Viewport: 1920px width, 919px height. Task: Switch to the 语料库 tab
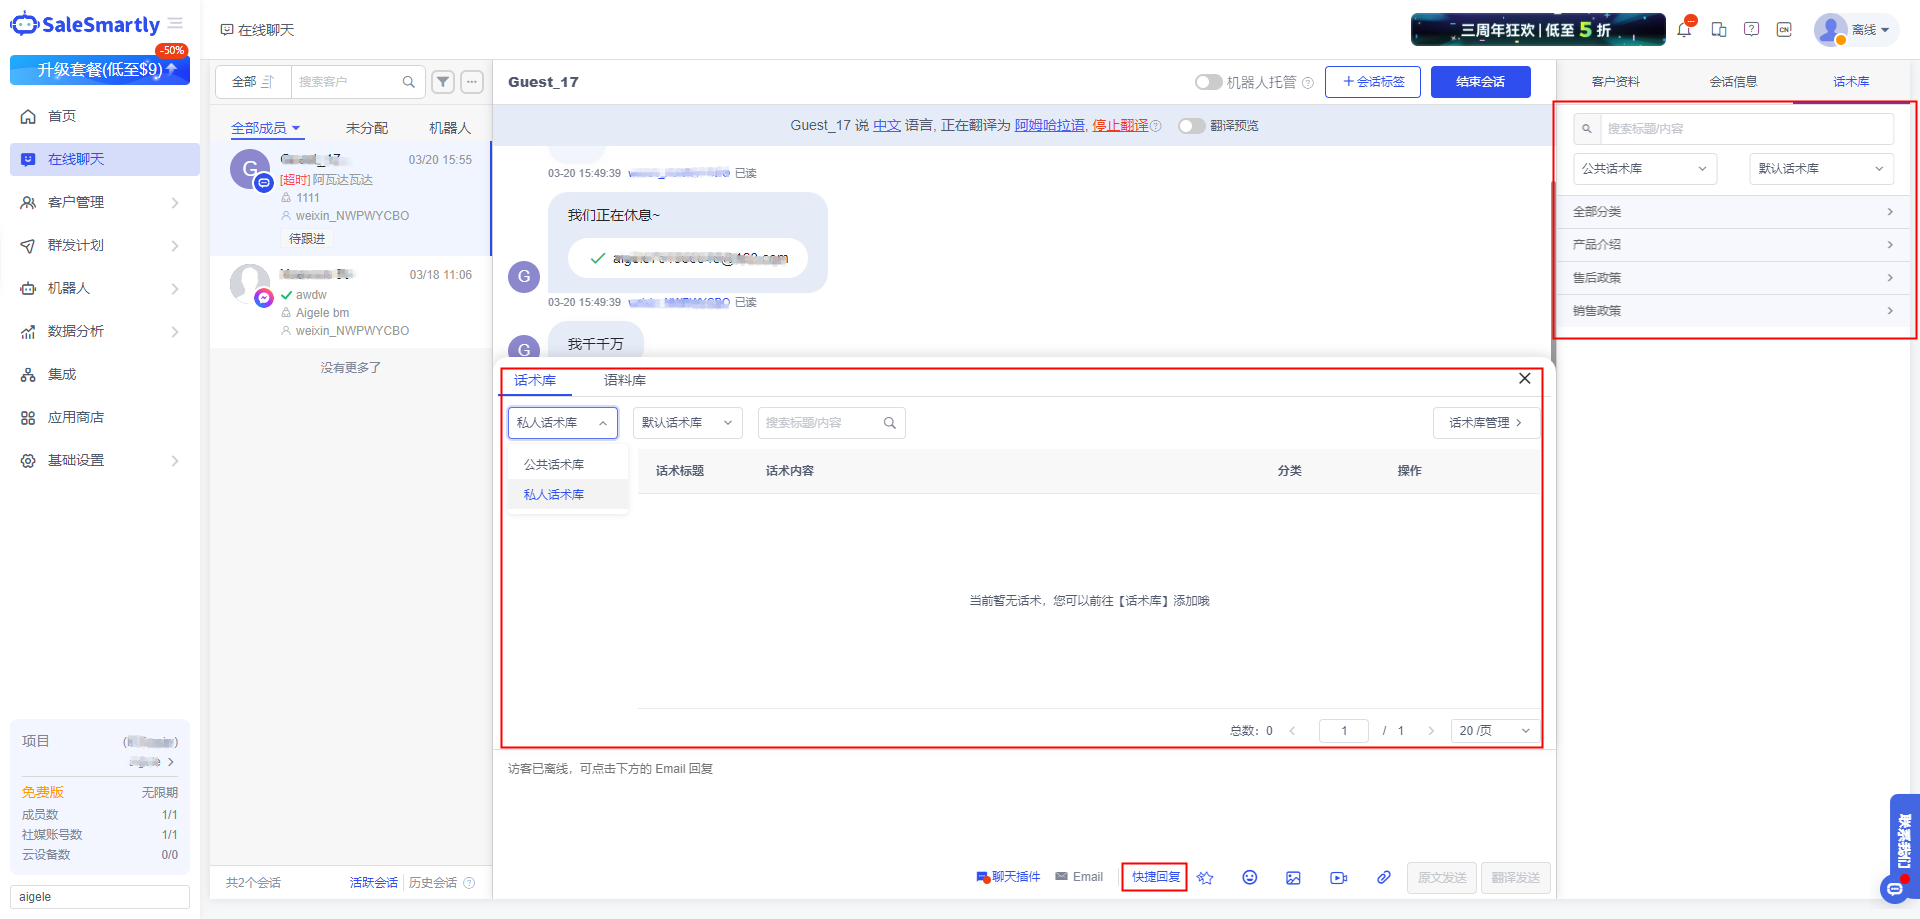625,381
